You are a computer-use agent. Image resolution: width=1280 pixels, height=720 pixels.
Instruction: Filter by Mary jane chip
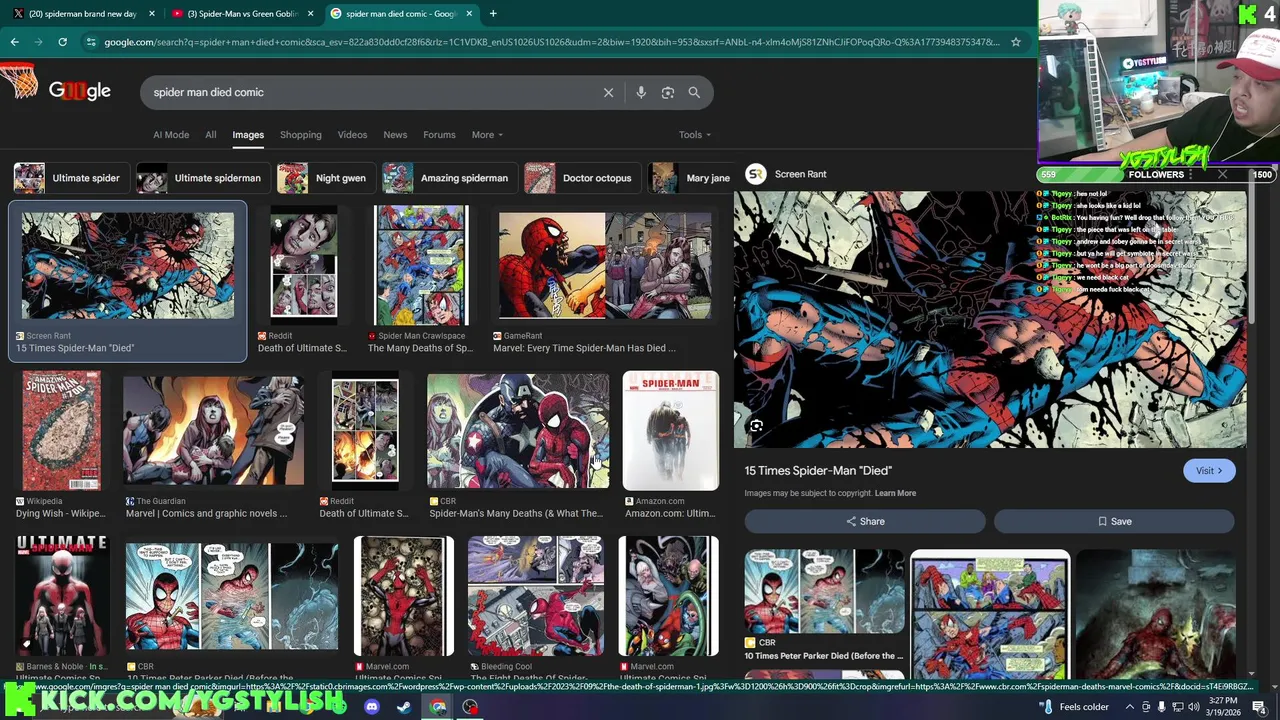[692, 178]
